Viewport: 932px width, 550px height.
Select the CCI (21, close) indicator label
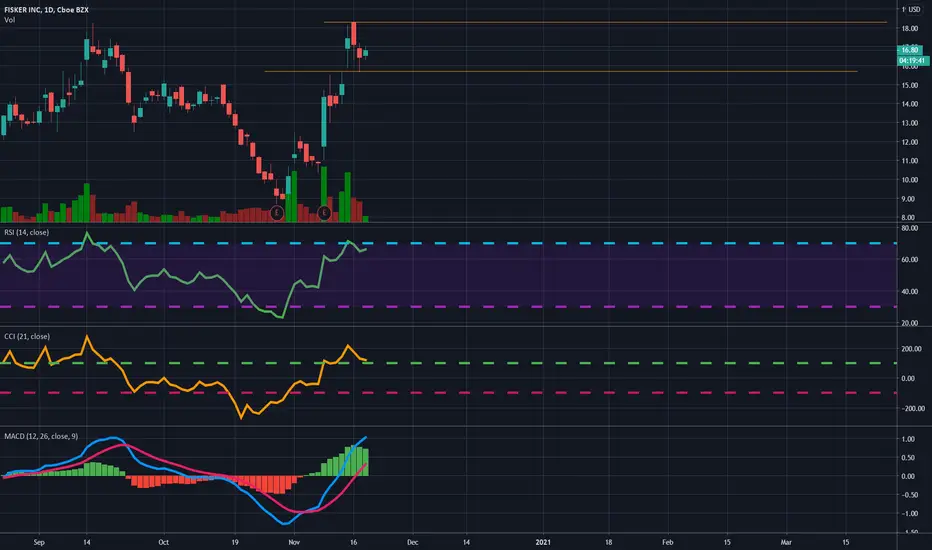coord(27,337)
